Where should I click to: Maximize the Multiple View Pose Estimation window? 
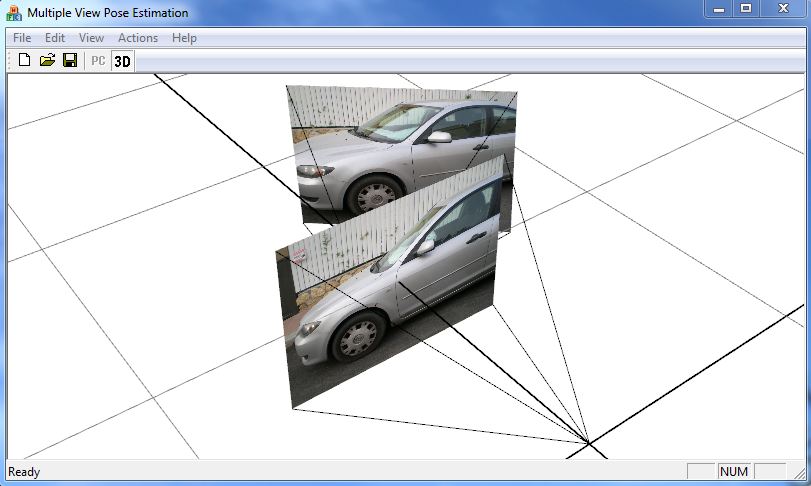(745, 9)
